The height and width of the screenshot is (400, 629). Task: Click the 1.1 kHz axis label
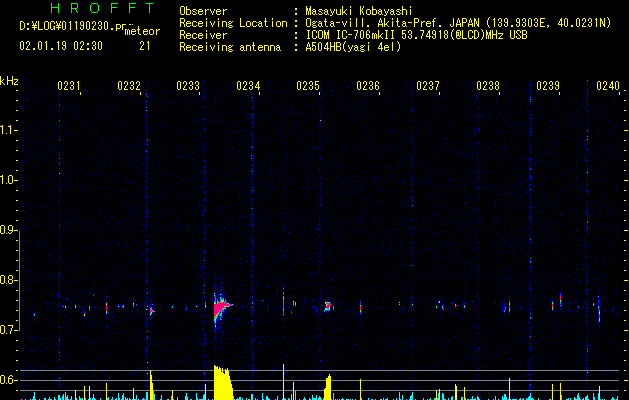point(9,130)
